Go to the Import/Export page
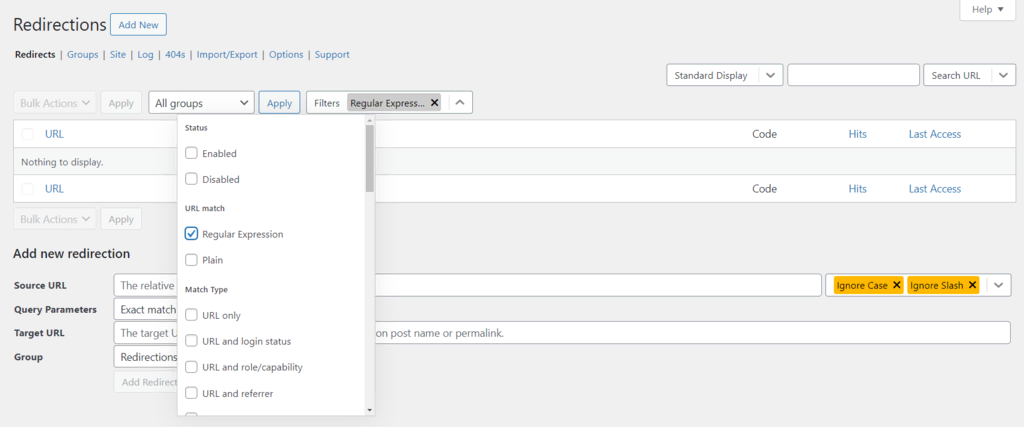Screen dimensions: 1024x427 (x=229, y=54)
